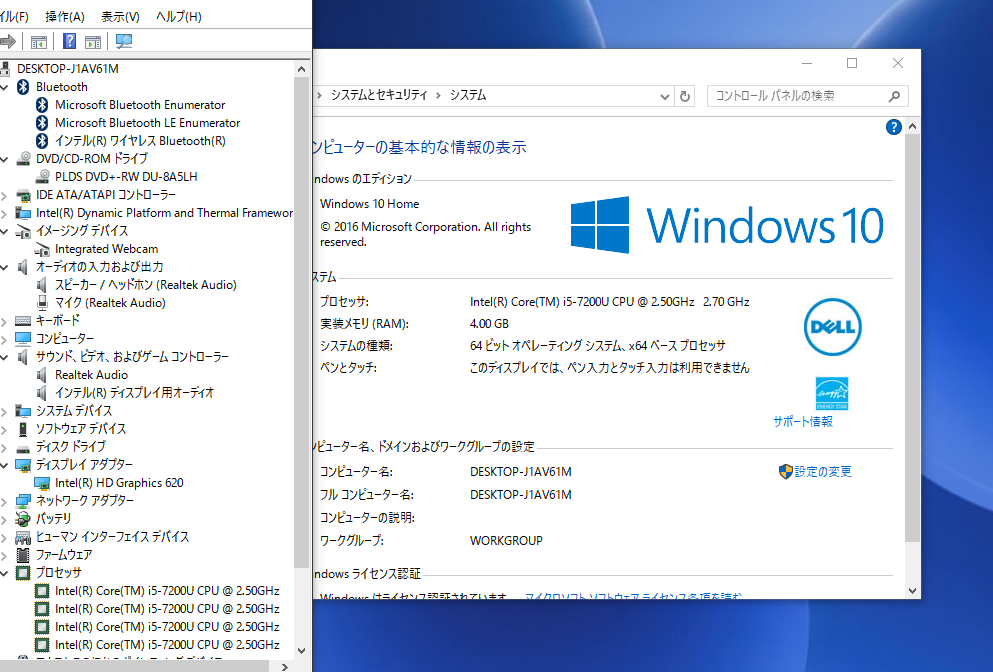The image size is (993, 672).
Task: Select Intel(R) HD Graphics 620 adapter
Action: [119, 483]
